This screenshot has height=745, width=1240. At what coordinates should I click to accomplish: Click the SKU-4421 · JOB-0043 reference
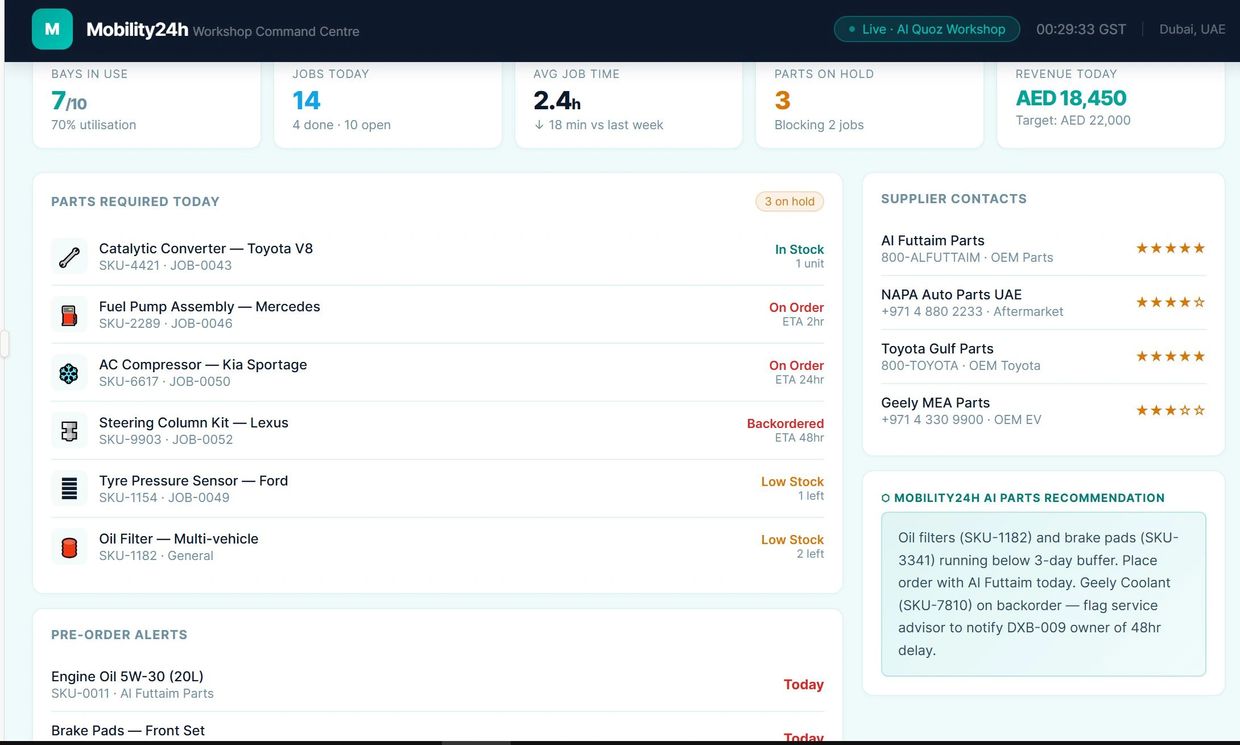click(165, 265)
